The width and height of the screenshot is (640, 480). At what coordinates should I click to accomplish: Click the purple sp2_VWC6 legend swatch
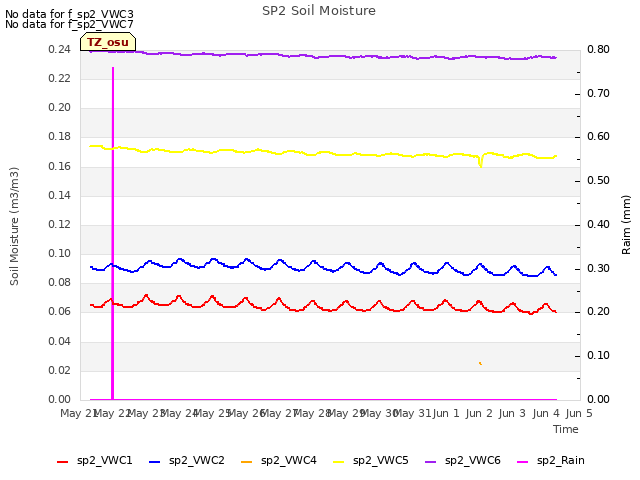pyautogui.click(x=431, y=462)
